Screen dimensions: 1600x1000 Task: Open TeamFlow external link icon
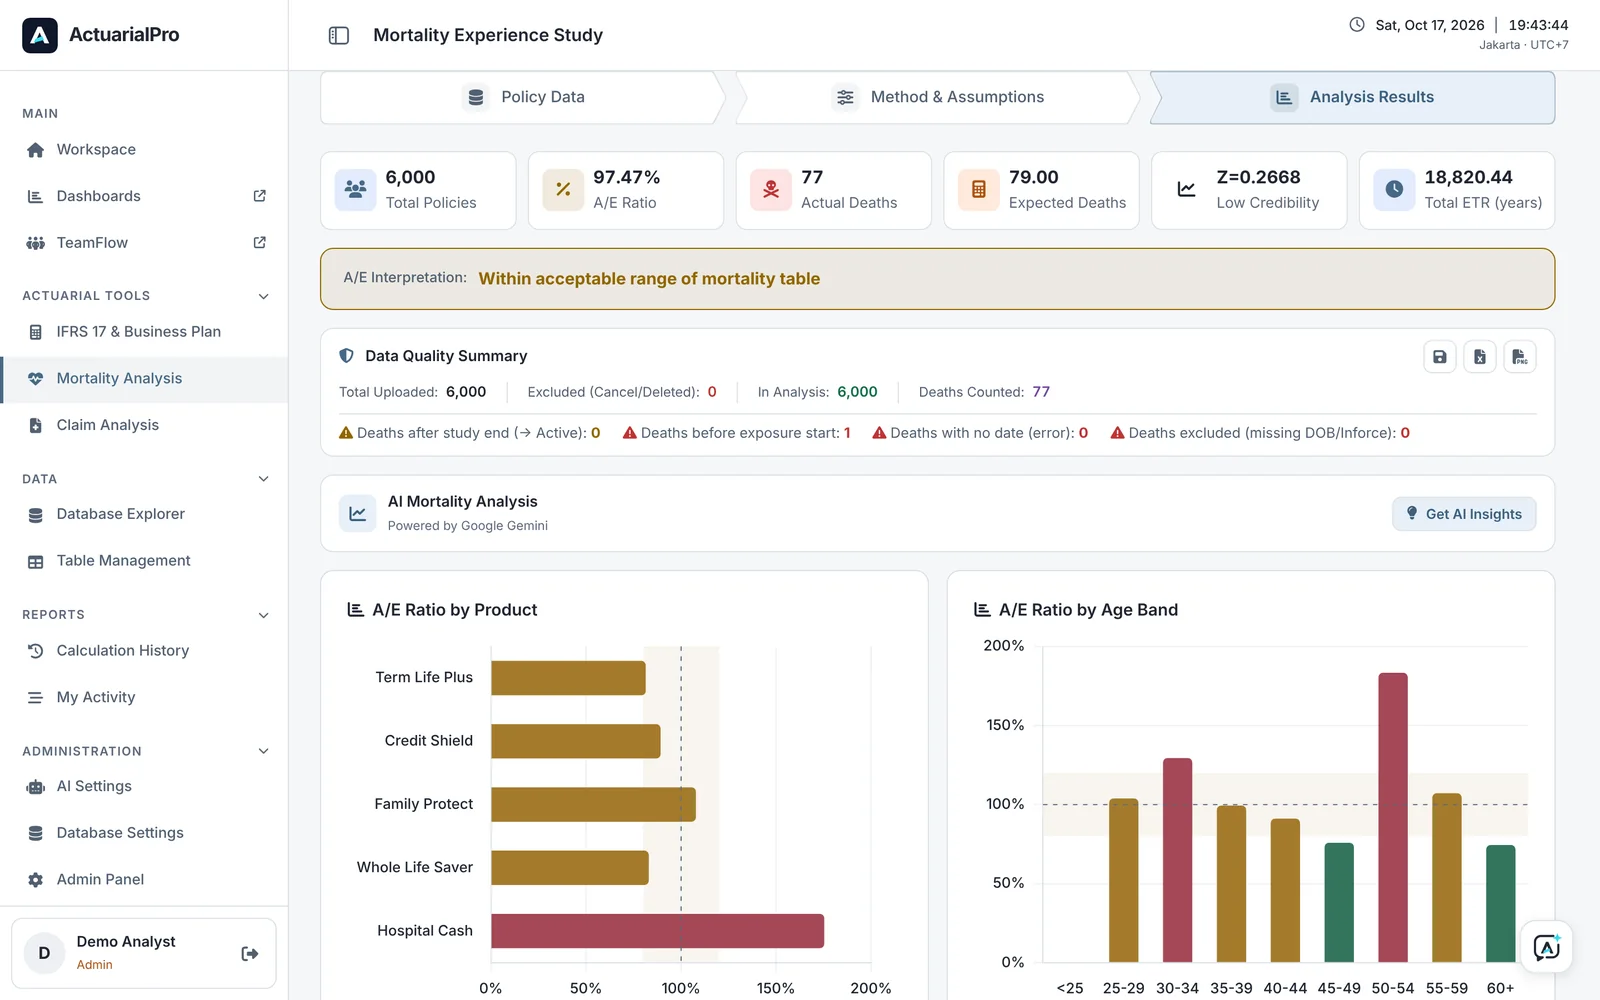pos(260,242)
